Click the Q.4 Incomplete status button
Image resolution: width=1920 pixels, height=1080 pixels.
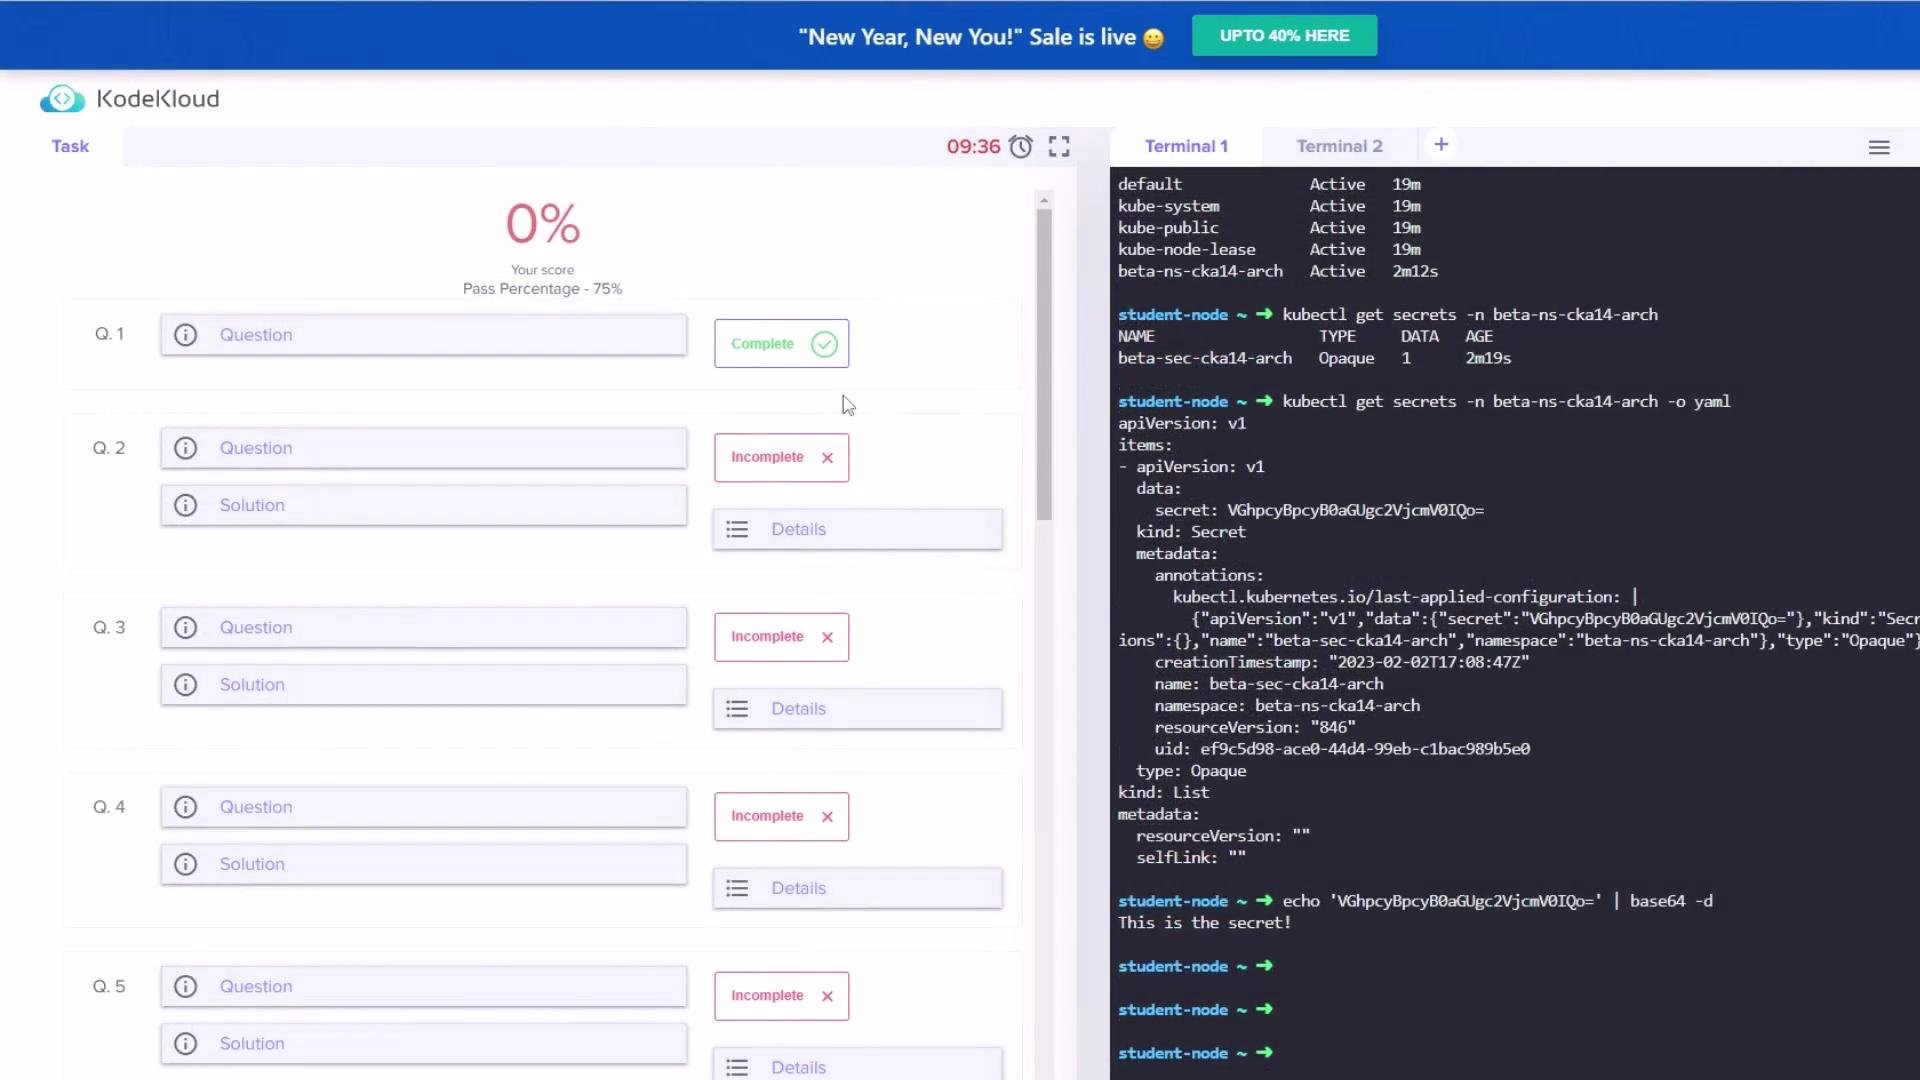(781, 817)
